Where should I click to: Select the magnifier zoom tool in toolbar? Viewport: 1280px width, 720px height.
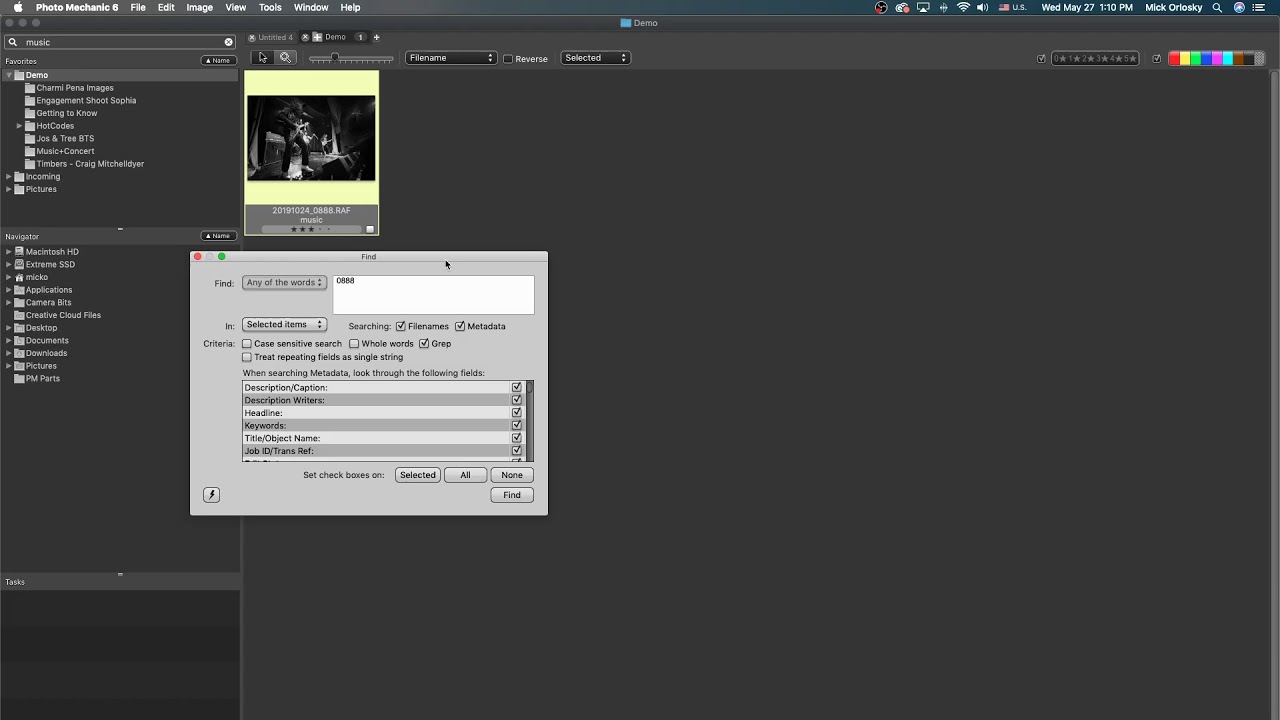pyautogui.click(x=285, y=58)
